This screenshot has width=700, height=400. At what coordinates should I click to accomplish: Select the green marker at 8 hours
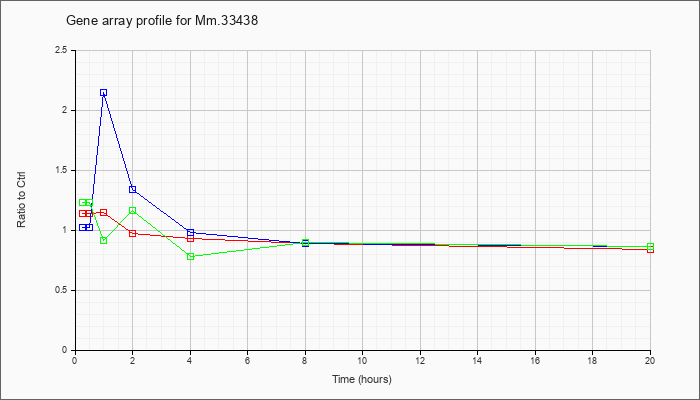tap(305, 242)
